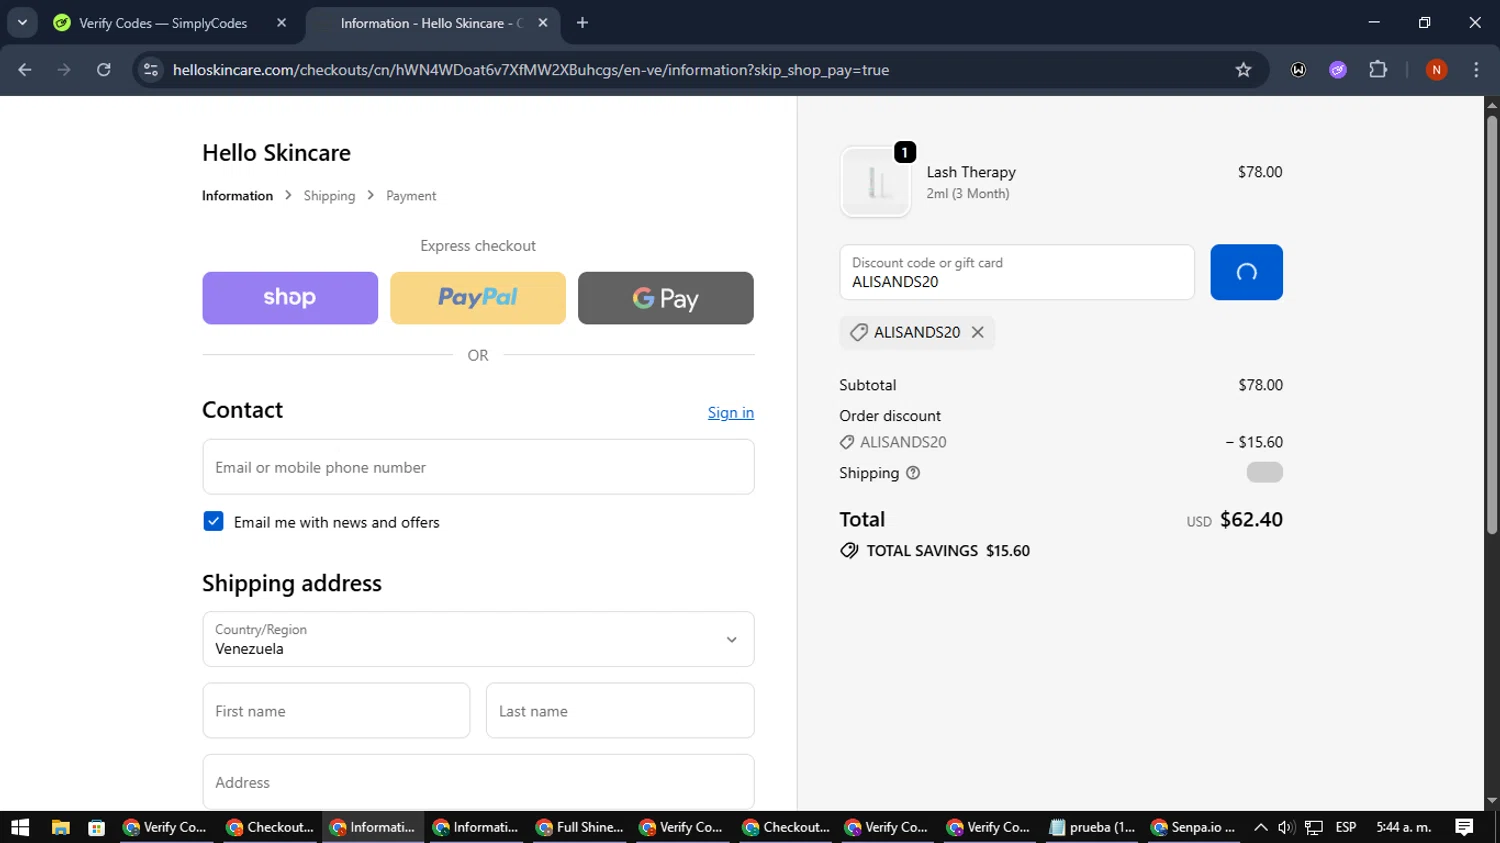1500x843 pixels.
Task: Click the $62.40 total amount
Action: click(x=1251, y=520)
